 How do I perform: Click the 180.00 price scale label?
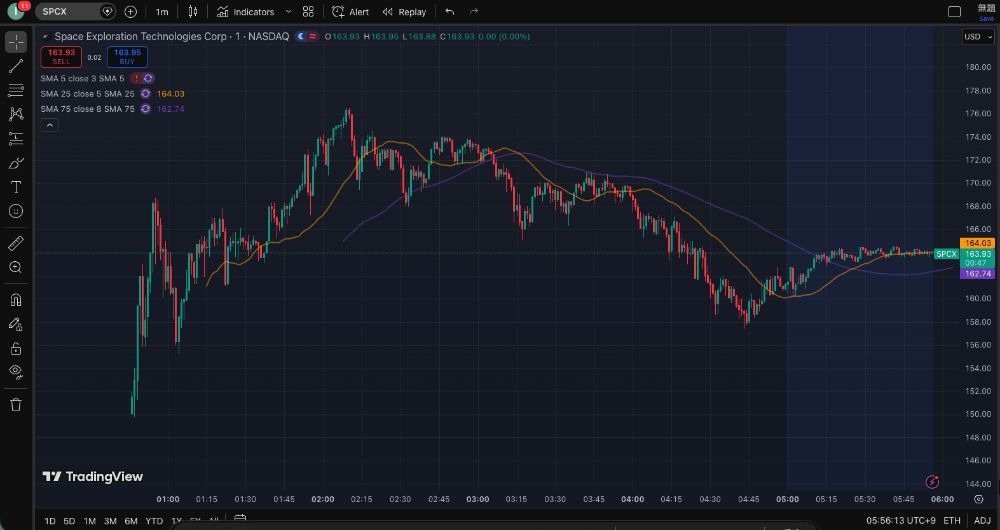click(978, 67)
